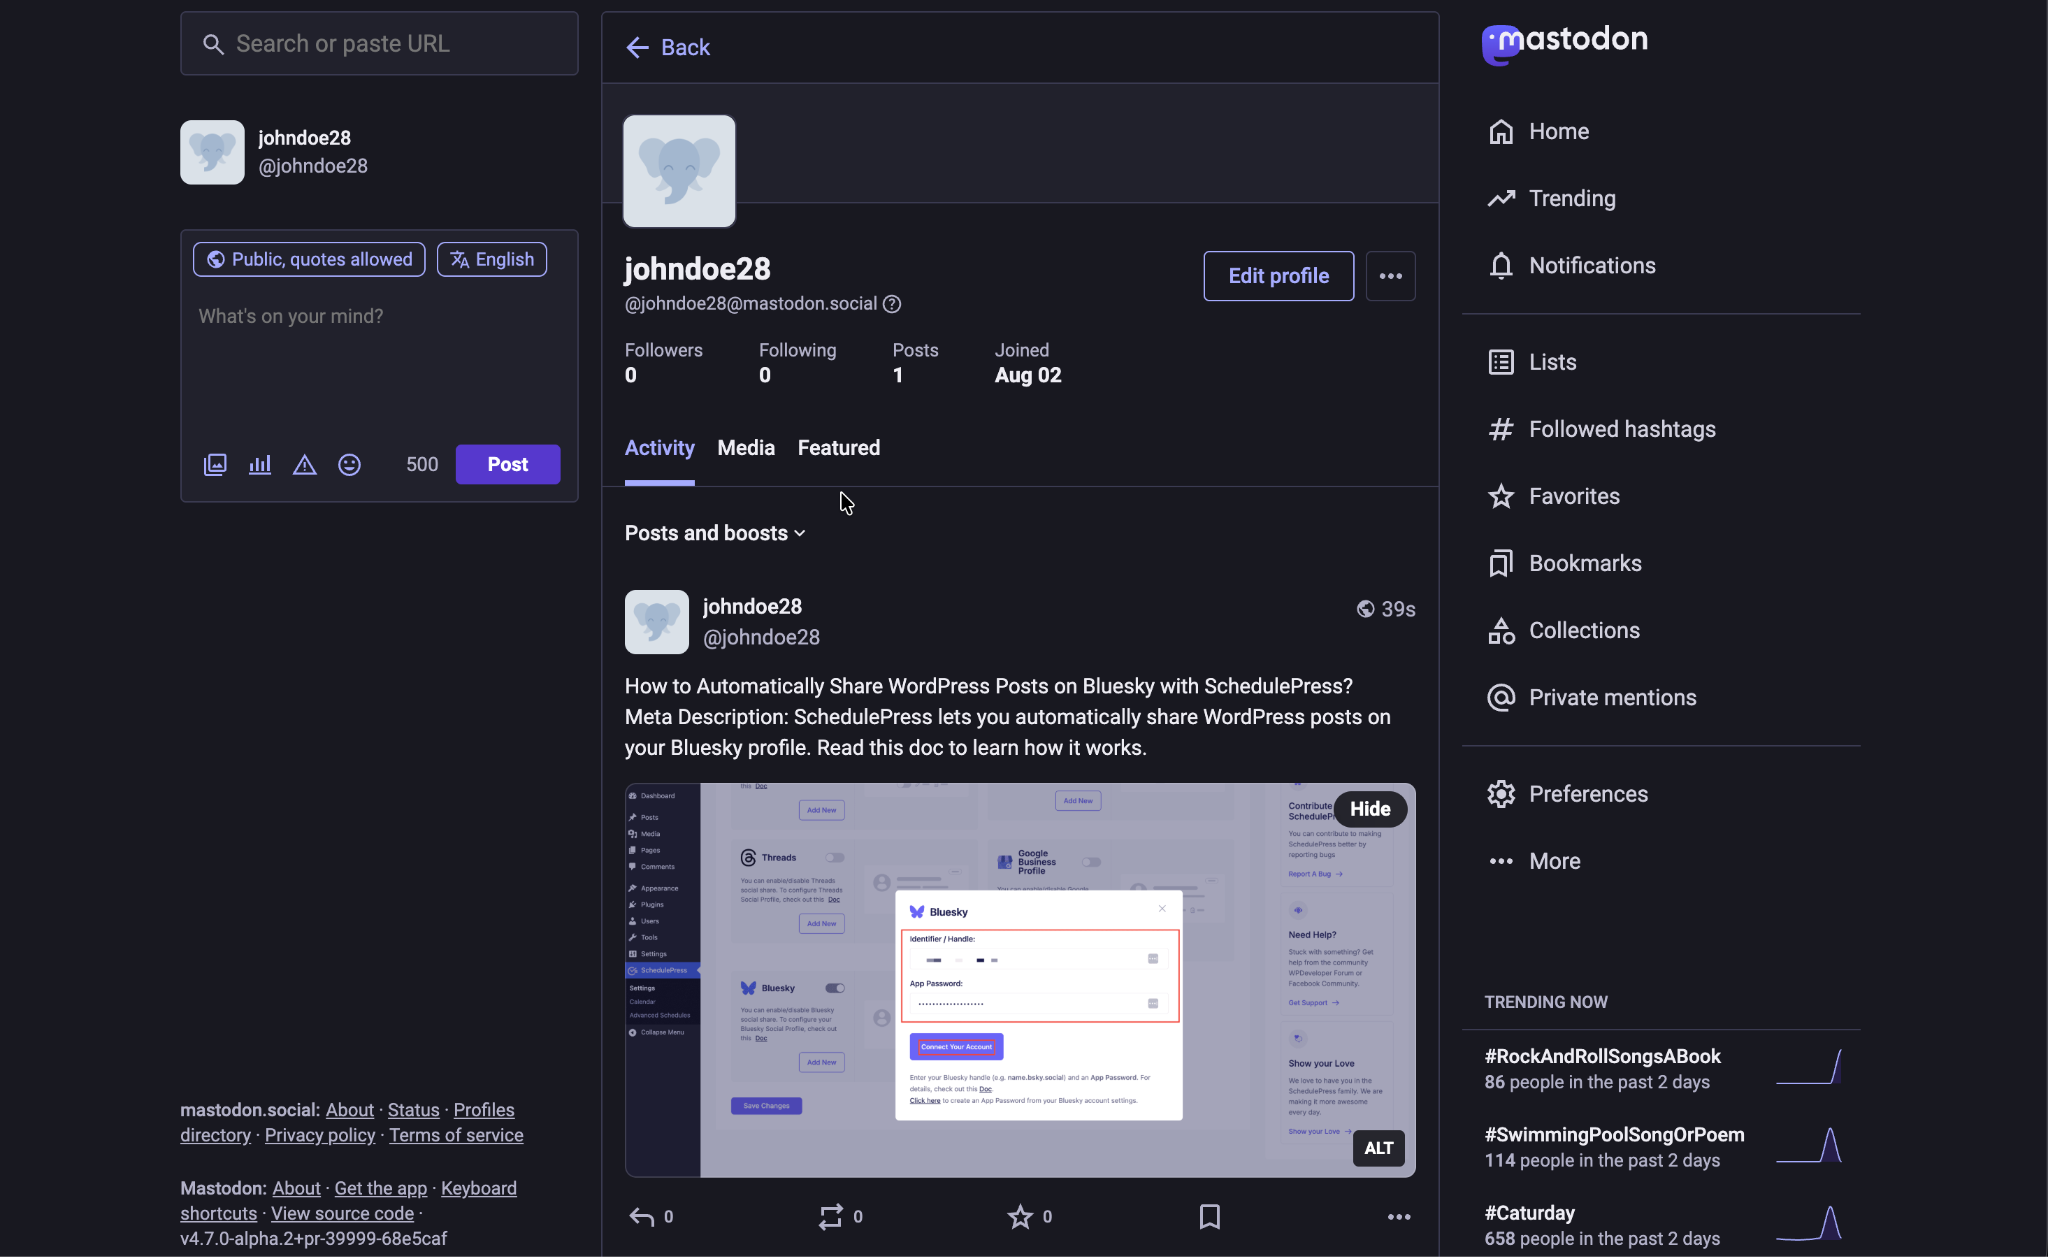Open Lists in sidebar

pyautogui.click(x=1532, y=363)
